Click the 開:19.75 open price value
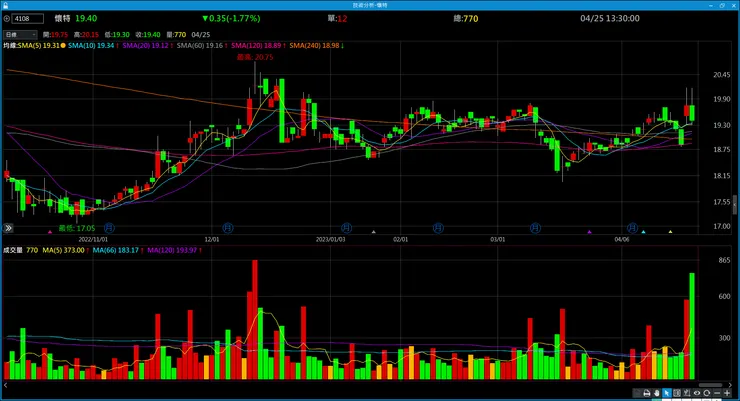The width and height of the screenshot is (740, 401). [x=55, y=35]
